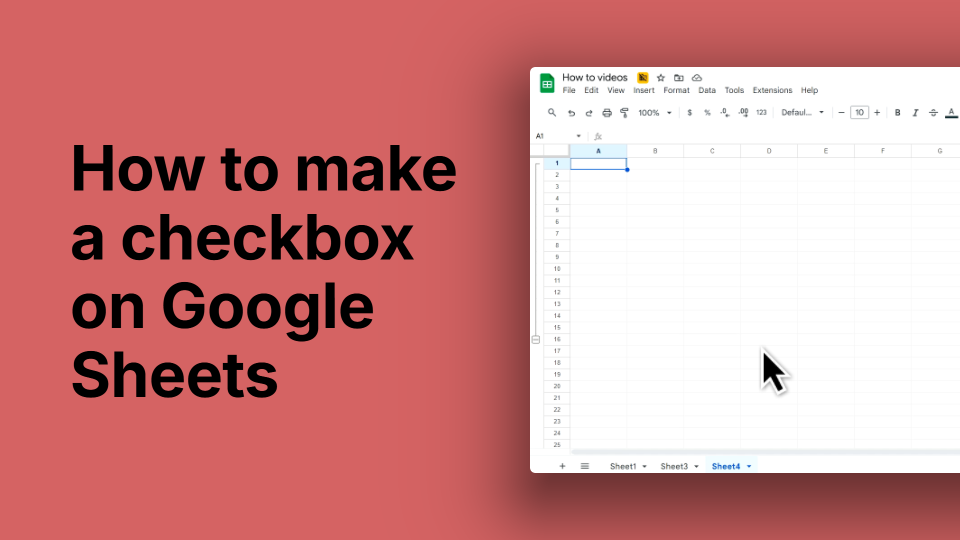Image resolution: width=960 pixels, height=540 pixels.
Task: Open the move-to-folder icon
Action: point(678,78)
